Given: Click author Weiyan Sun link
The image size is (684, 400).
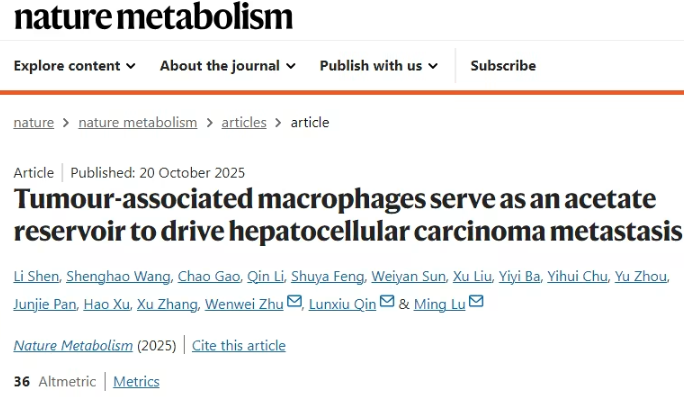Looking at the screenshot, I should pyautogui.click(x=408, y=277).
